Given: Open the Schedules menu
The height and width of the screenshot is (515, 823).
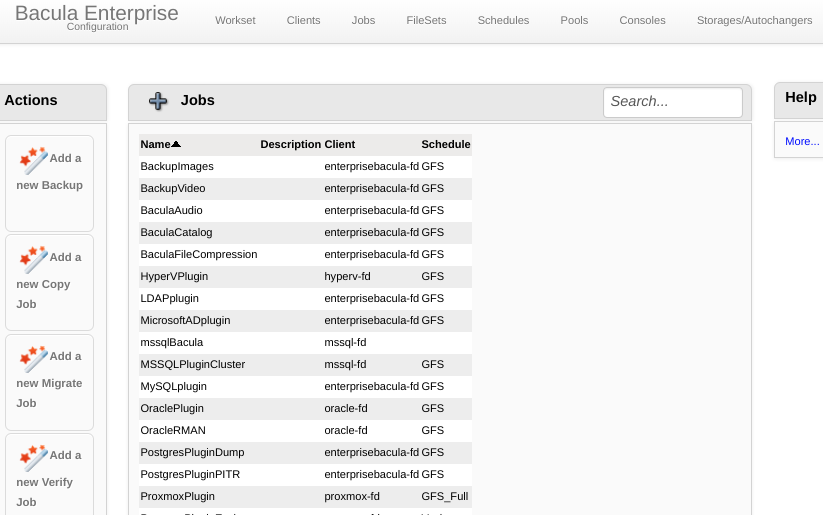Looking at the screenshot, I should [503, 20].
